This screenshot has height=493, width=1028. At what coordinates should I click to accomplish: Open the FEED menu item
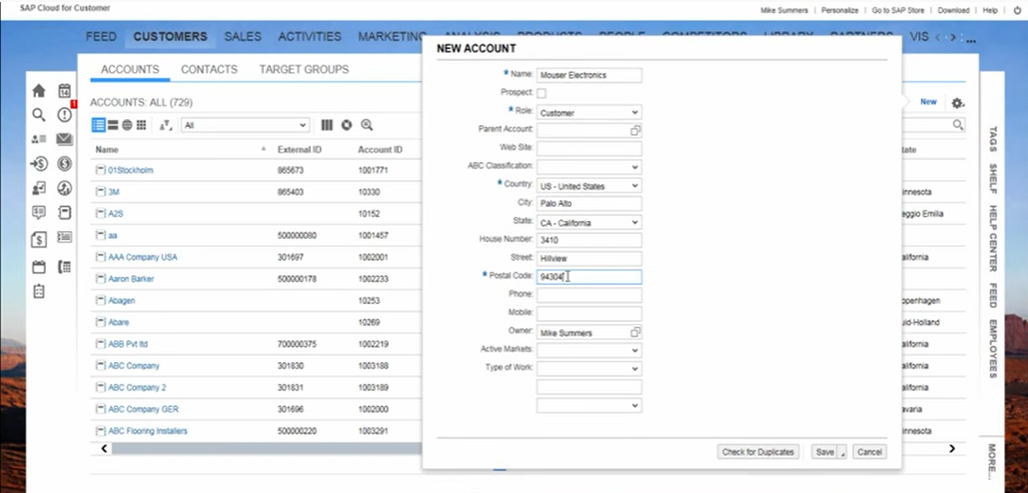pyautogui.click(x=101, y=37)
